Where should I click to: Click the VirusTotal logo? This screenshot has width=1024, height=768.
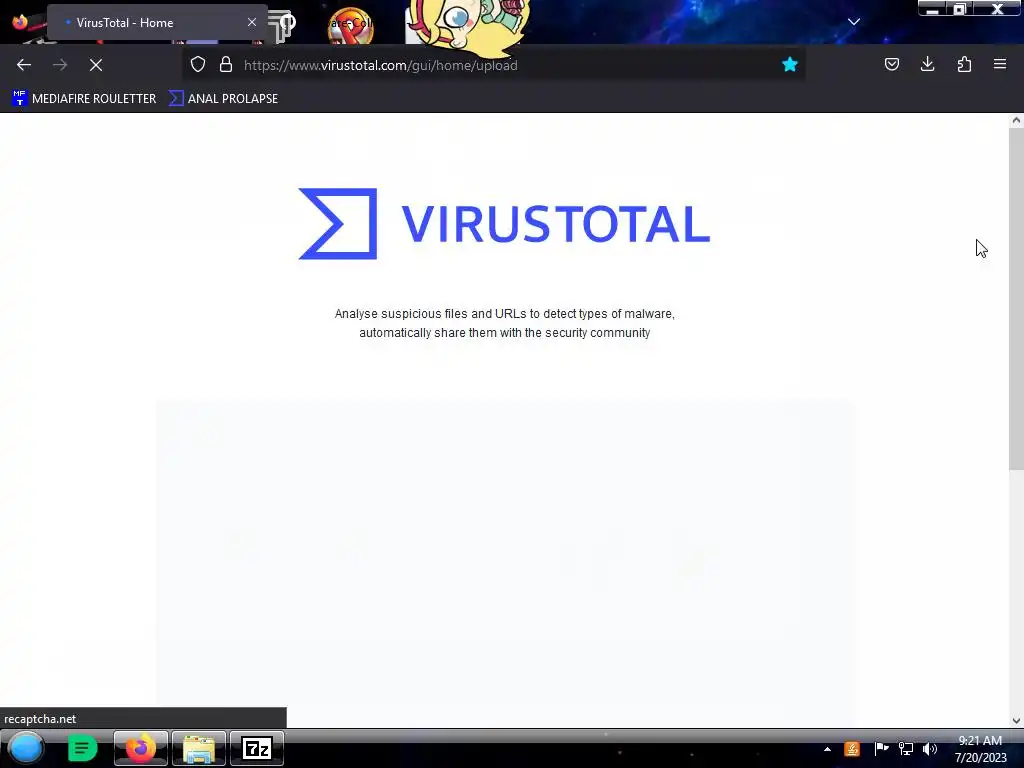[504, 224]
